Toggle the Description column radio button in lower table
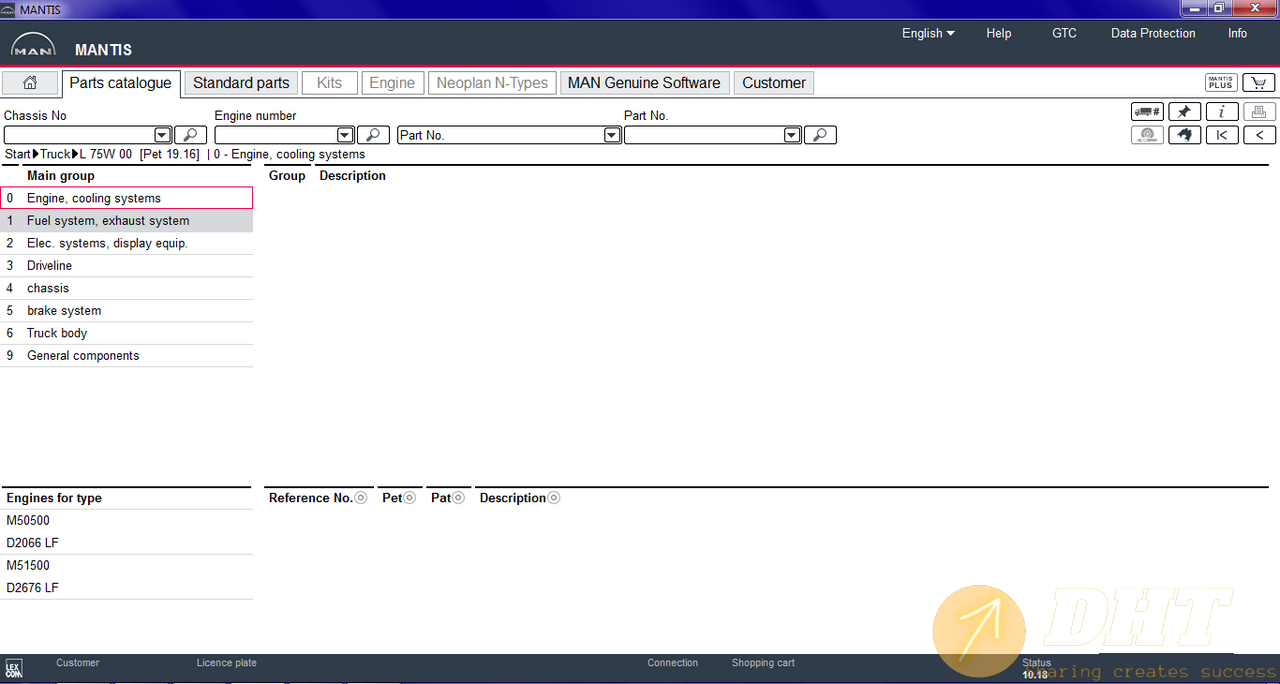Image resolution: width=1280 pixels, height=684 pixels. point(554,498)
